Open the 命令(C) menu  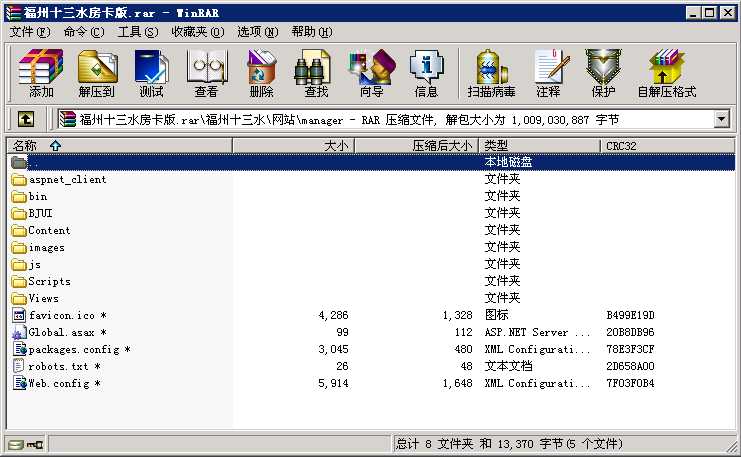84,32
